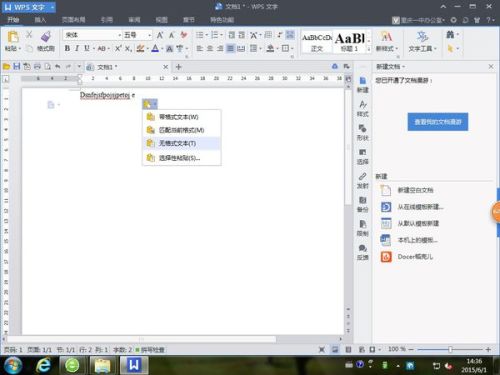The height and width of the screenshot is (375, 500).
Task: Open the 插入 Insert ribbon tab
Action: [40, 20]
